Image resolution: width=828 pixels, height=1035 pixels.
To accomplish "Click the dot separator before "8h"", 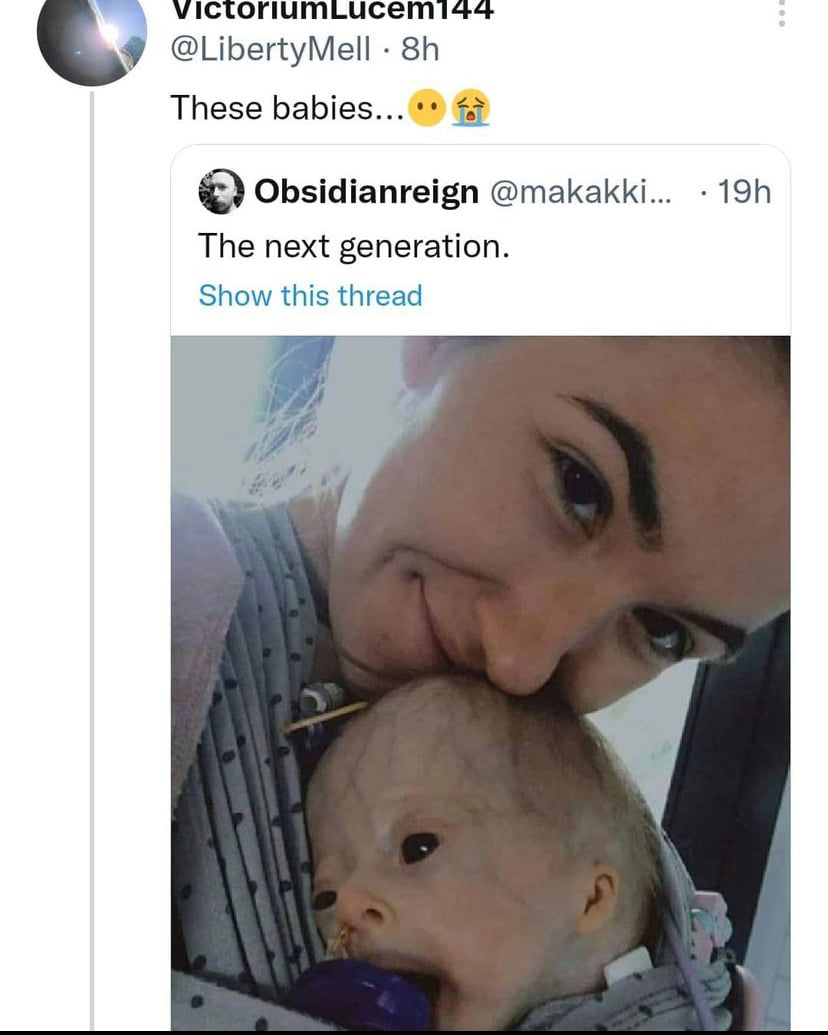I will 388,48.
